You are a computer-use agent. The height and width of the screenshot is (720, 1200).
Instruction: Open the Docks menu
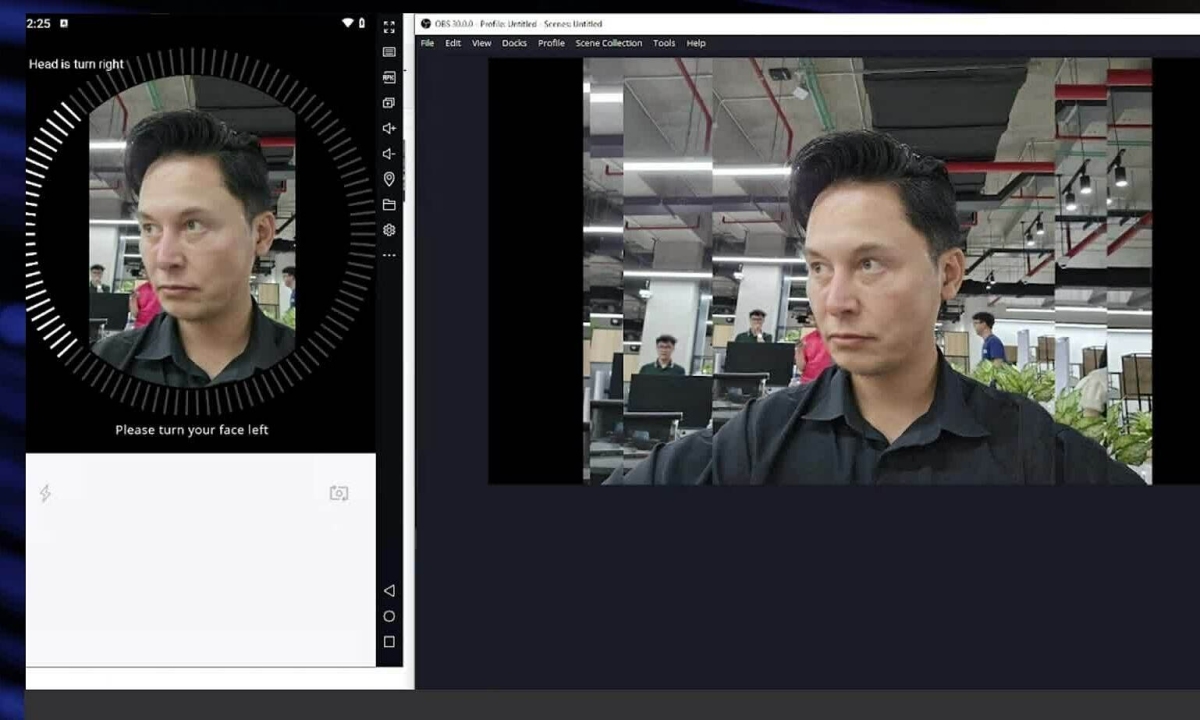514,43
